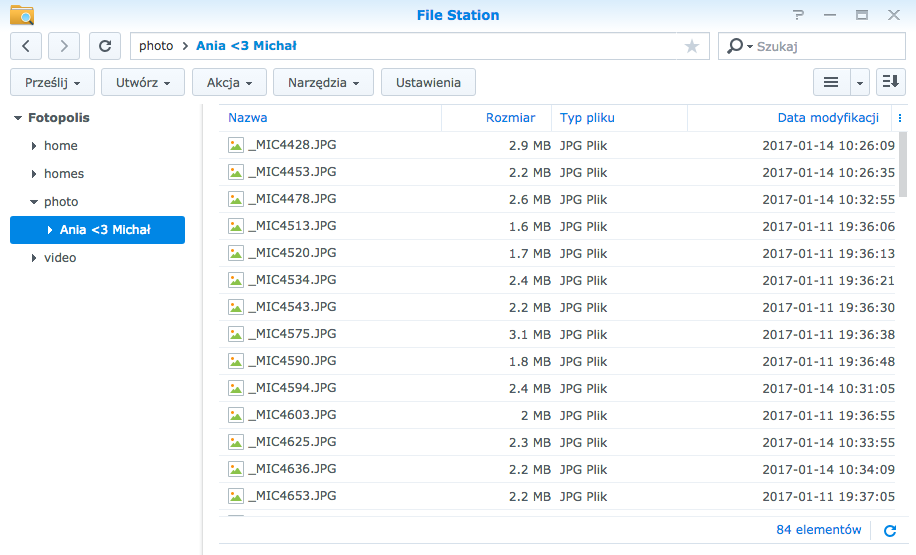Go back with the left arrow button
Screen dimensions: 916x555
(26, 46)
